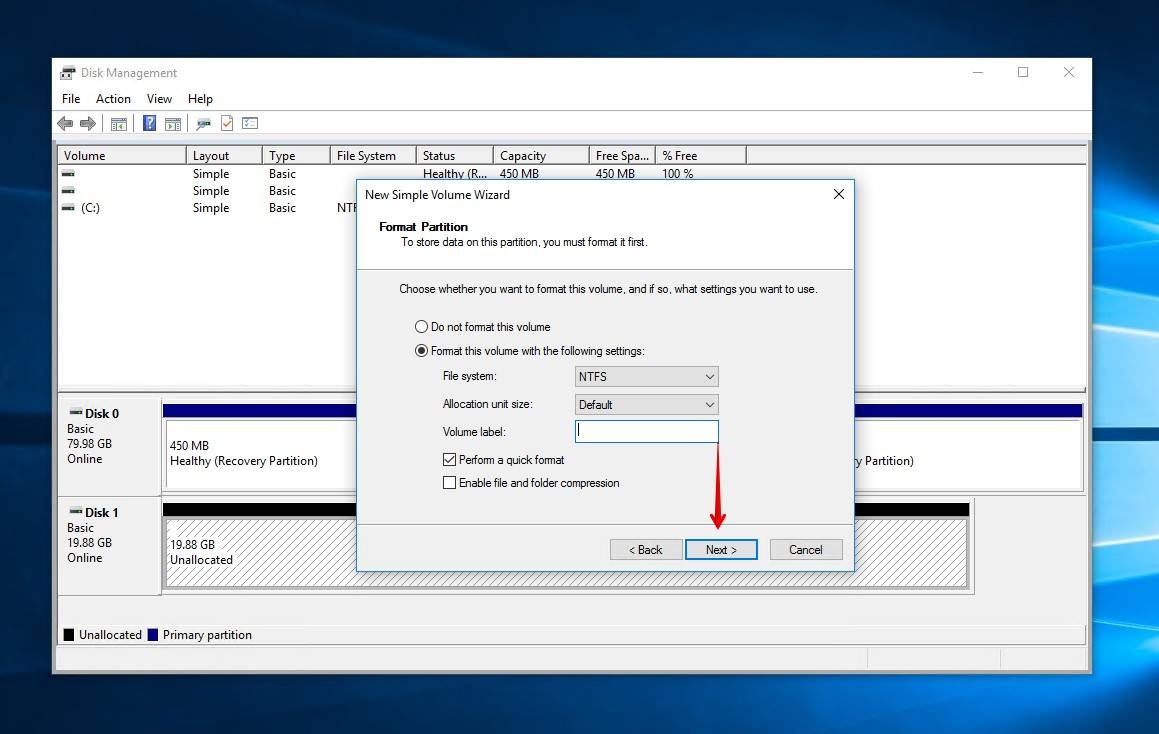
Task: Uncheck 'Perform a quick format' checkbox
Action: [449, 460]
